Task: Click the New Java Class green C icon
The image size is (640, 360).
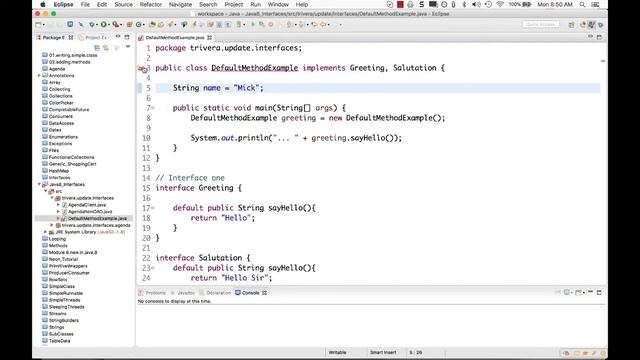Action: (138, 24)
